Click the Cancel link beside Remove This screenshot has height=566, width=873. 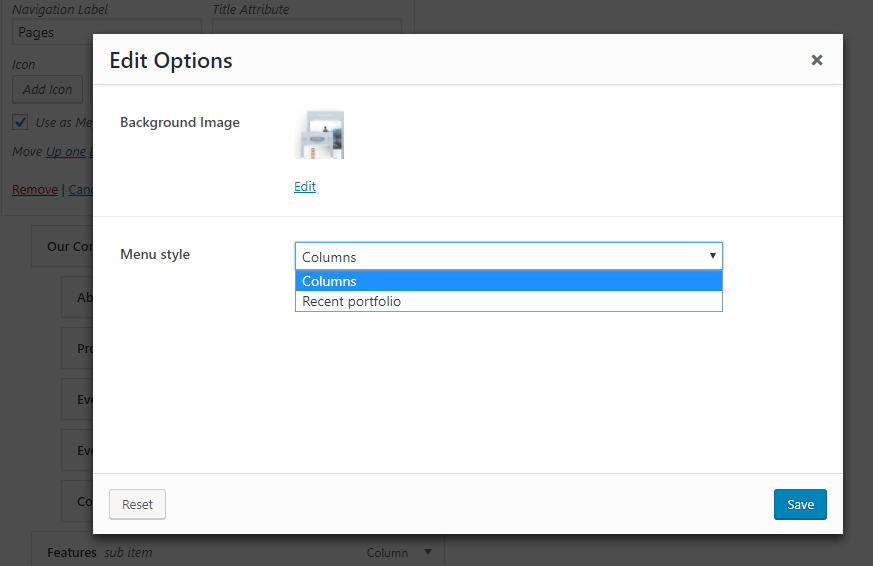[80, 189]
